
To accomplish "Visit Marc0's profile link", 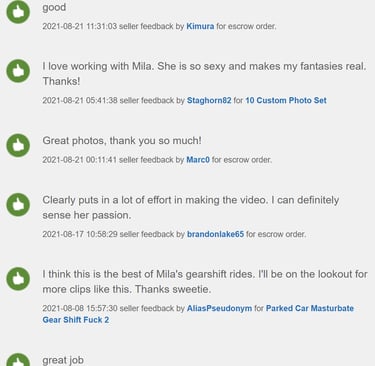I will (198, 160).
